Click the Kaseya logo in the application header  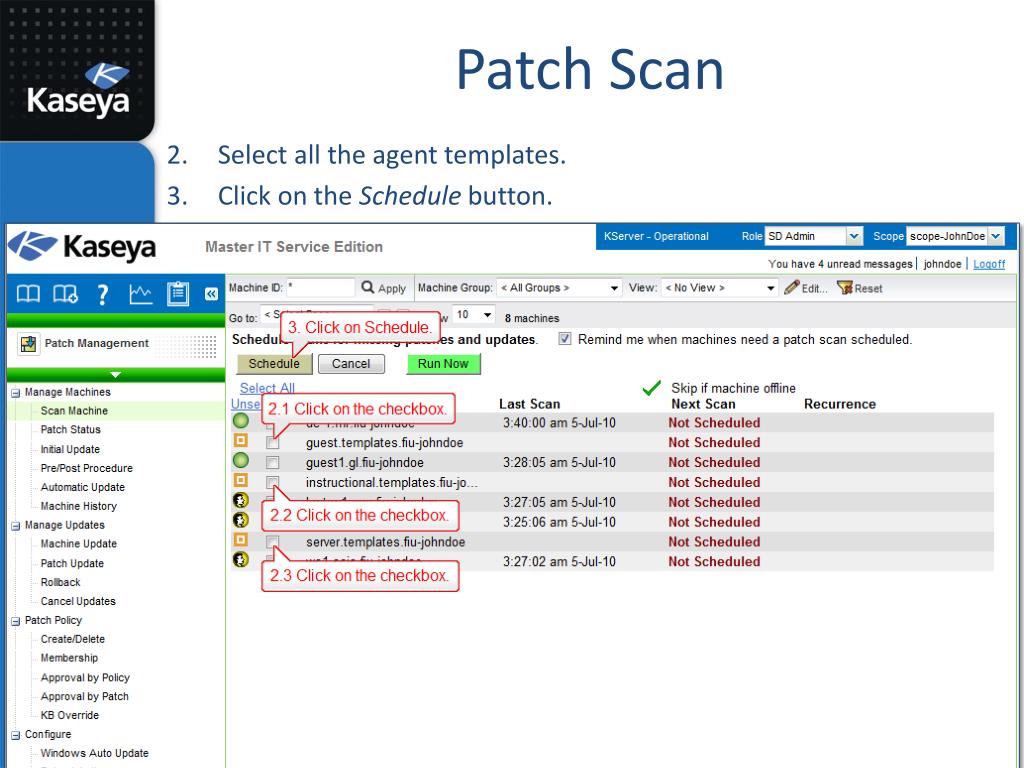click(82, 248)
